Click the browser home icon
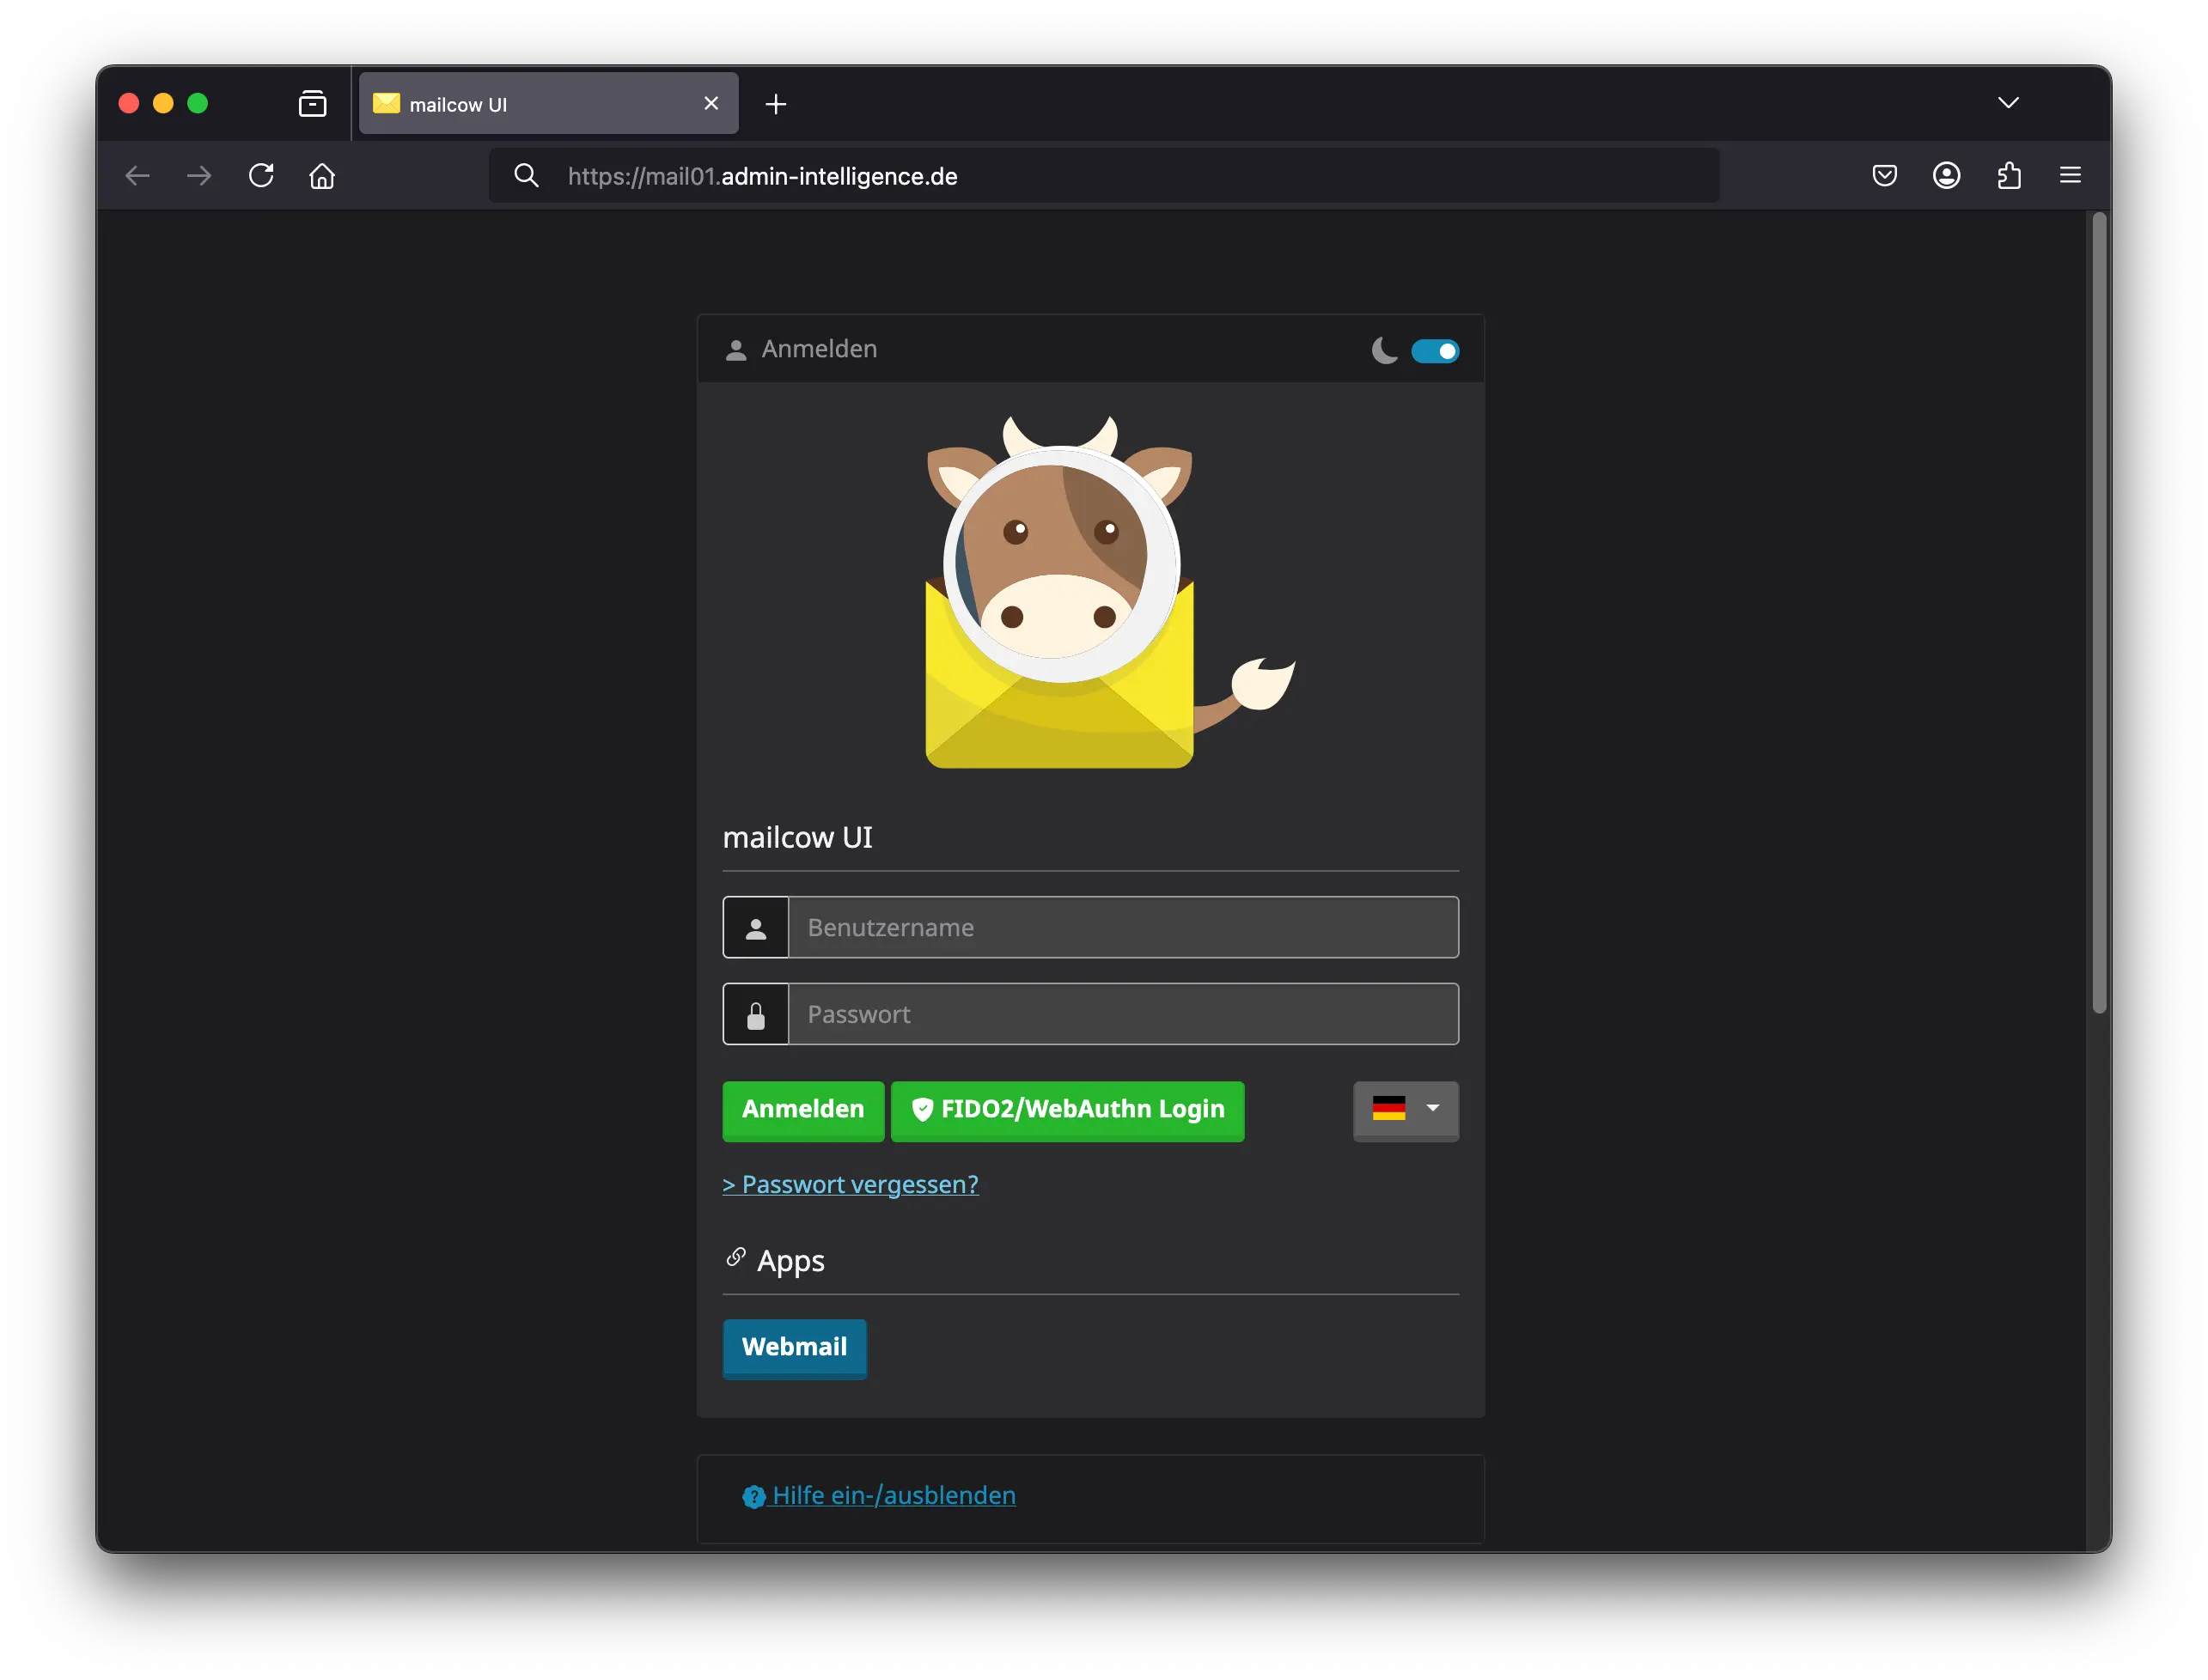The height and width of the screenshot is (1680, 2208). 322,176
